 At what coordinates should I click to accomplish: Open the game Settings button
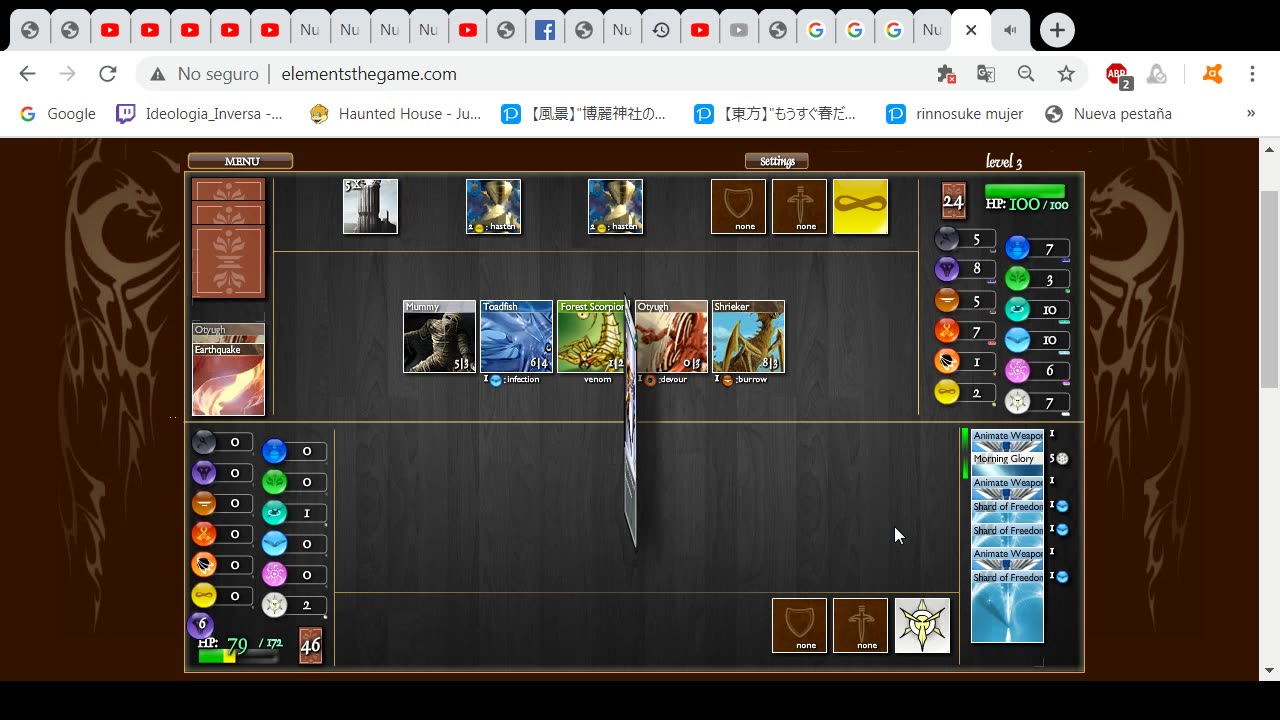point(777,161)
